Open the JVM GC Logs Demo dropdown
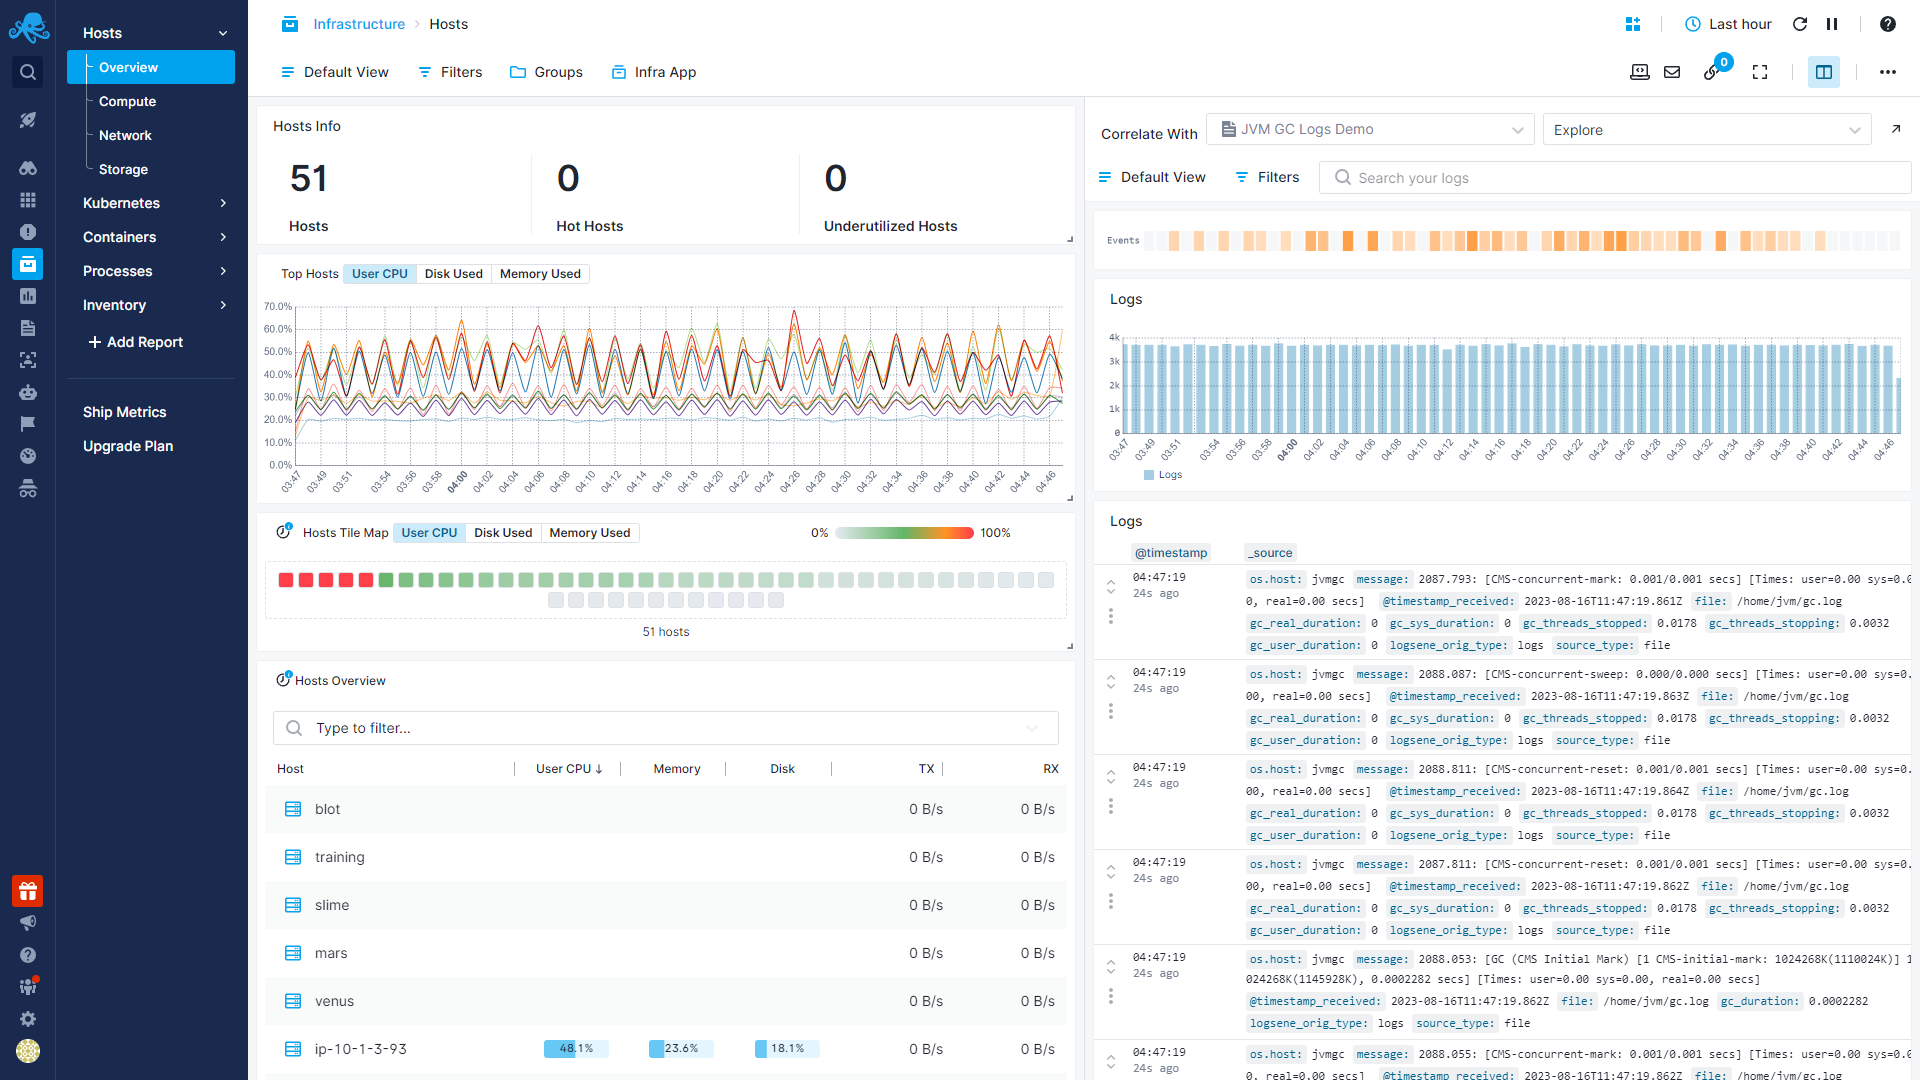The width and height of the screenshot is (1920, 1080). 1370,130
